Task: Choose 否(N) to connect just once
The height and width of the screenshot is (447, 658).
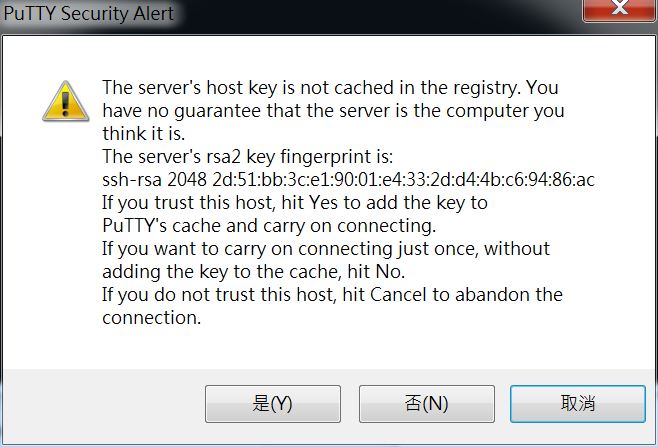Action: point(427,404)
